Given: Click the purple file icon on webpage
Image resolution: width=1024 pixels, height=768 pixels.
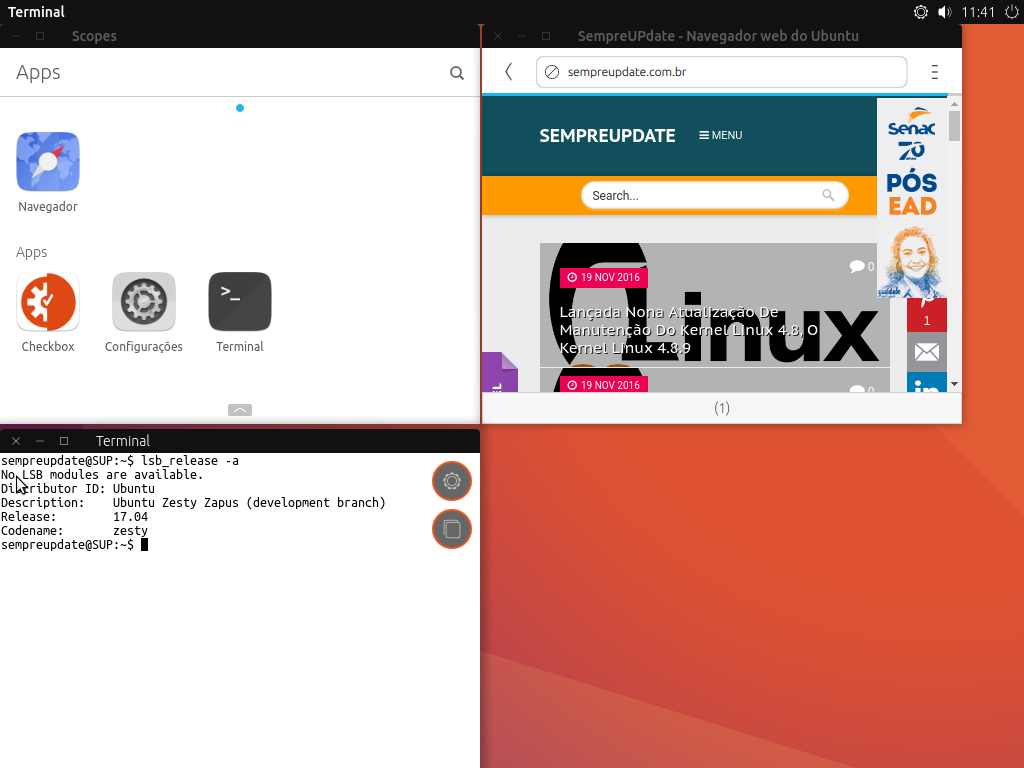Looking at the screenshot, I should (500, 372).
